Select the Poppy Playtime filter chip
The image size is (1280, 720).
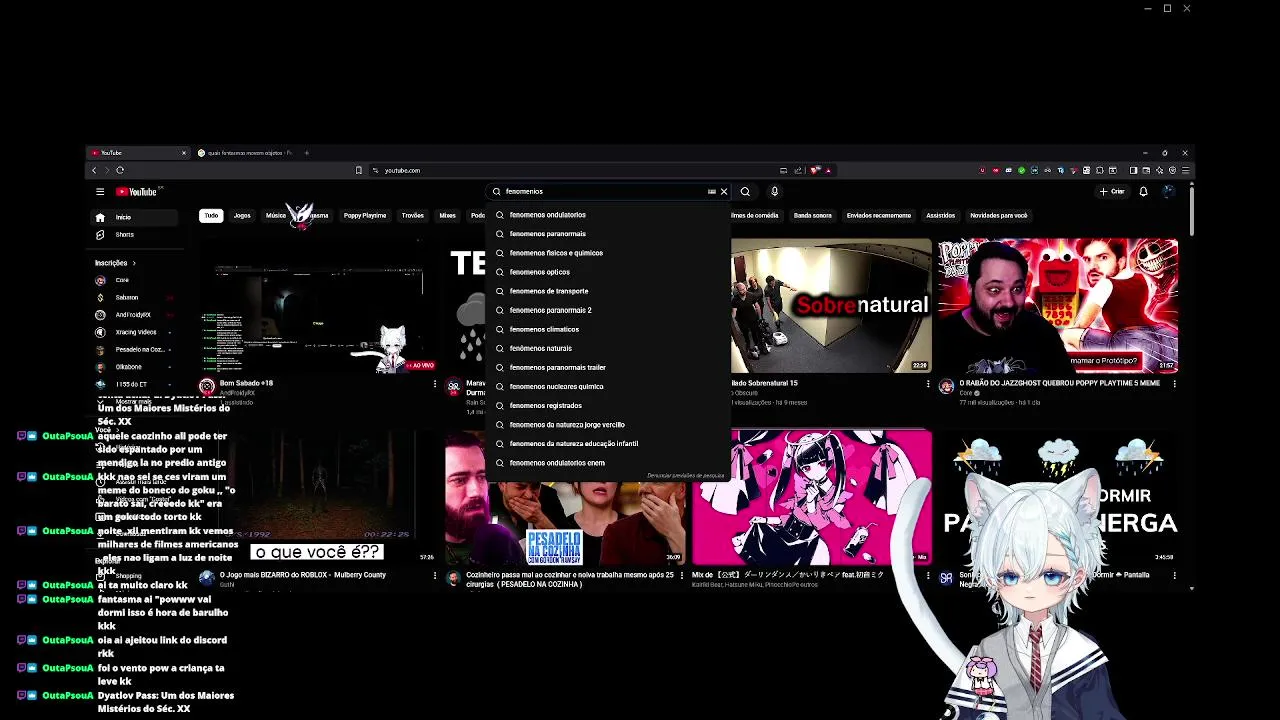point(365,215)
